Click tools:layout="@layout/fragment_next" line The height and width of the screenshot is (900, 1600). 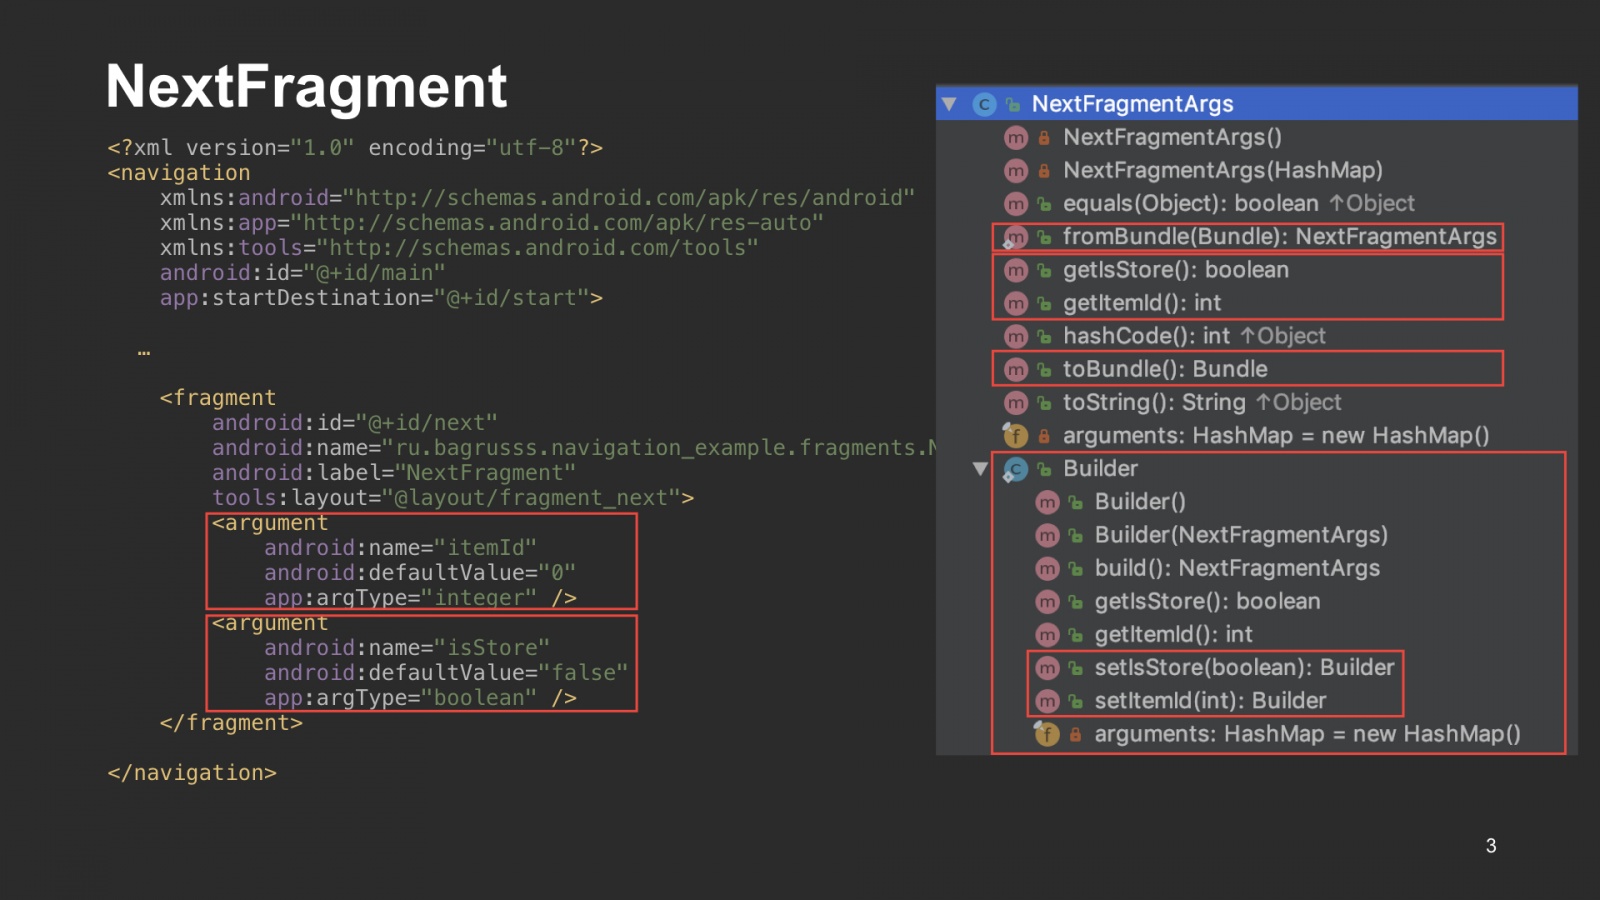[x=453, y=498]
